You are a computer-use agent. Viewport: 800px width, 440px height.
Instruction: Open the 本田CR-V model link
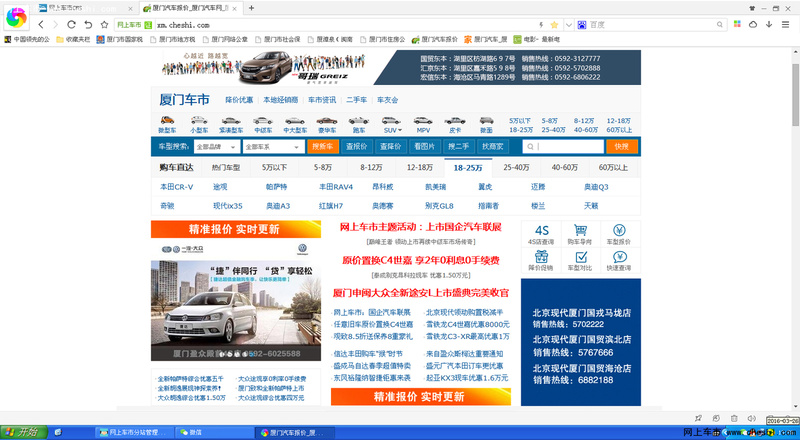point(177,187)
